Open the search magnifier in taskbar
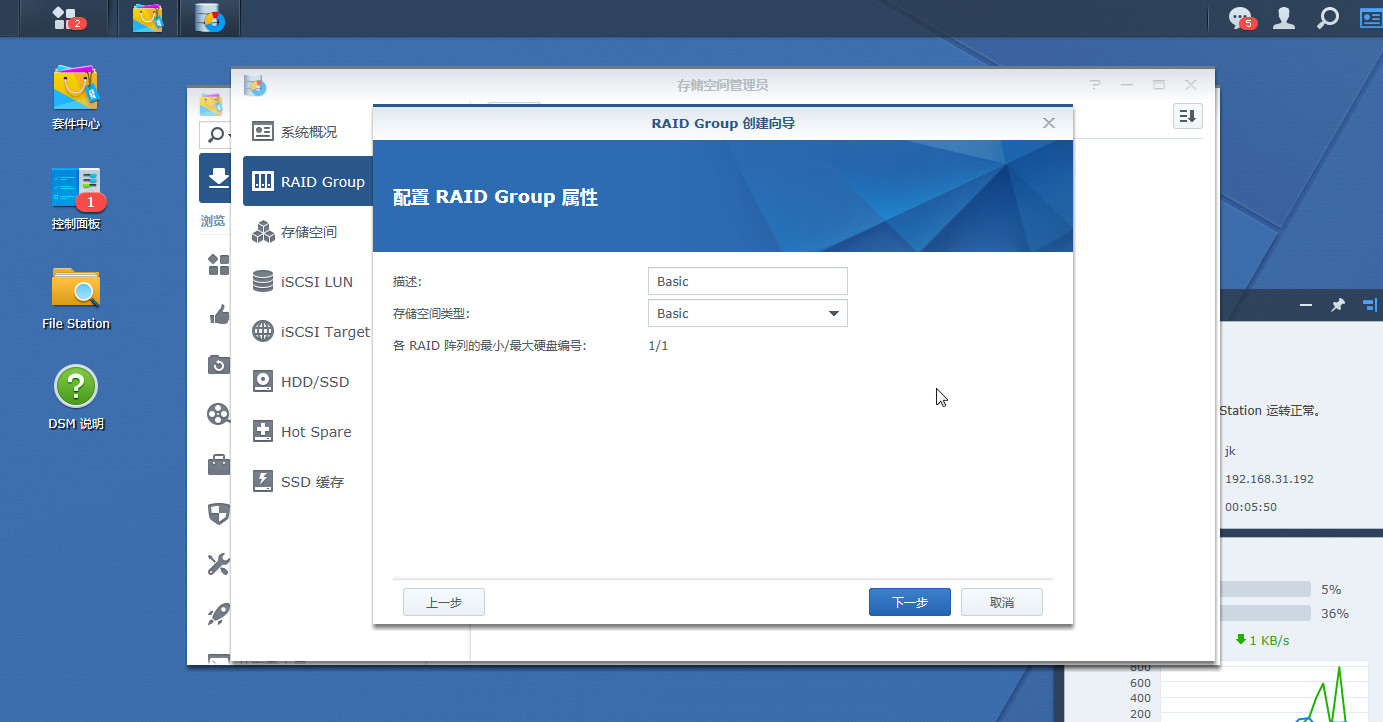The image size is (1383, 722). [1327, 18]
